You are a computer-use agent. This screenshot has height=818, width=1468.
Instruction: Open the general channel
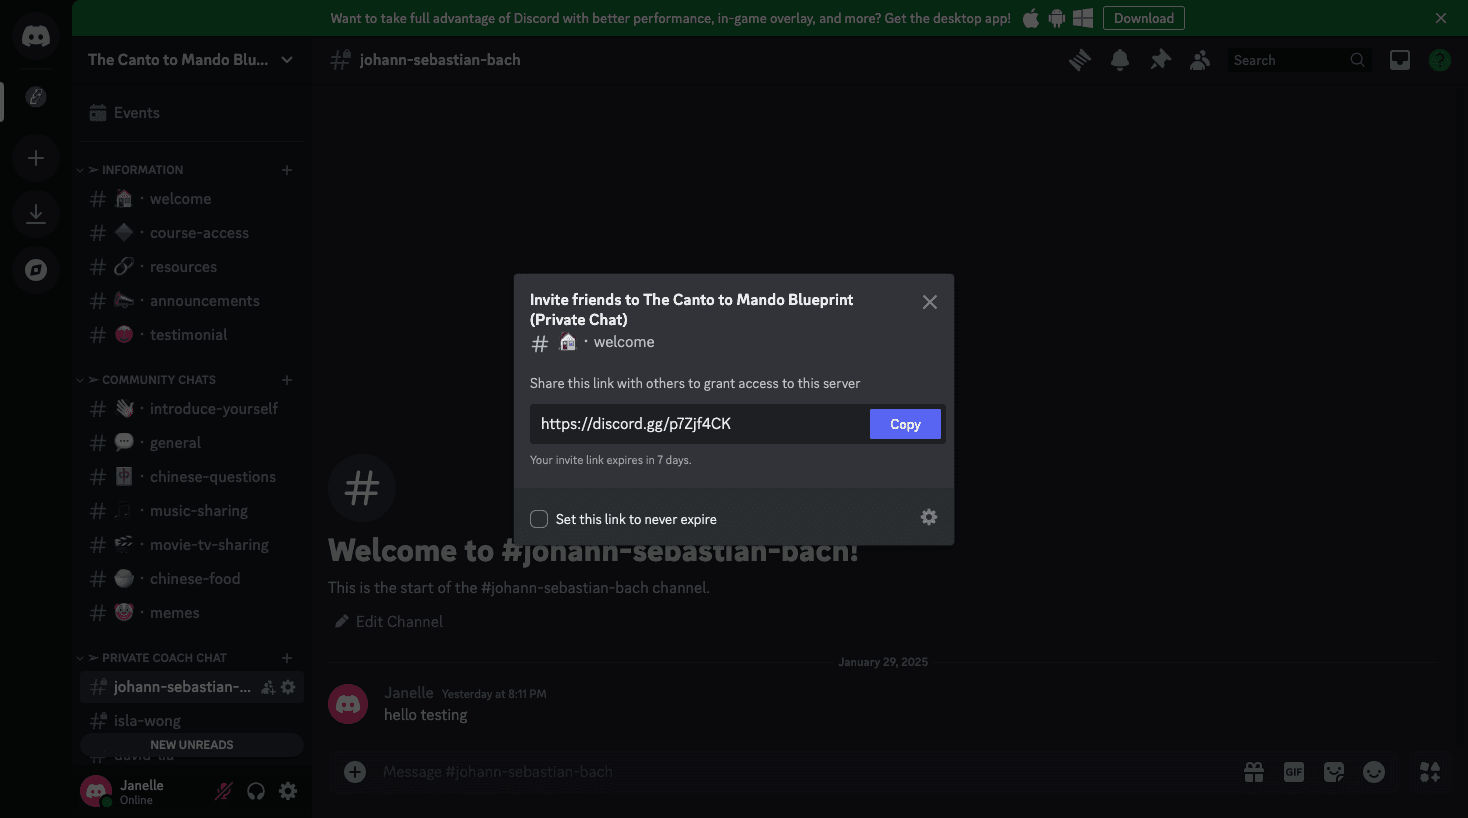[192, 443]
